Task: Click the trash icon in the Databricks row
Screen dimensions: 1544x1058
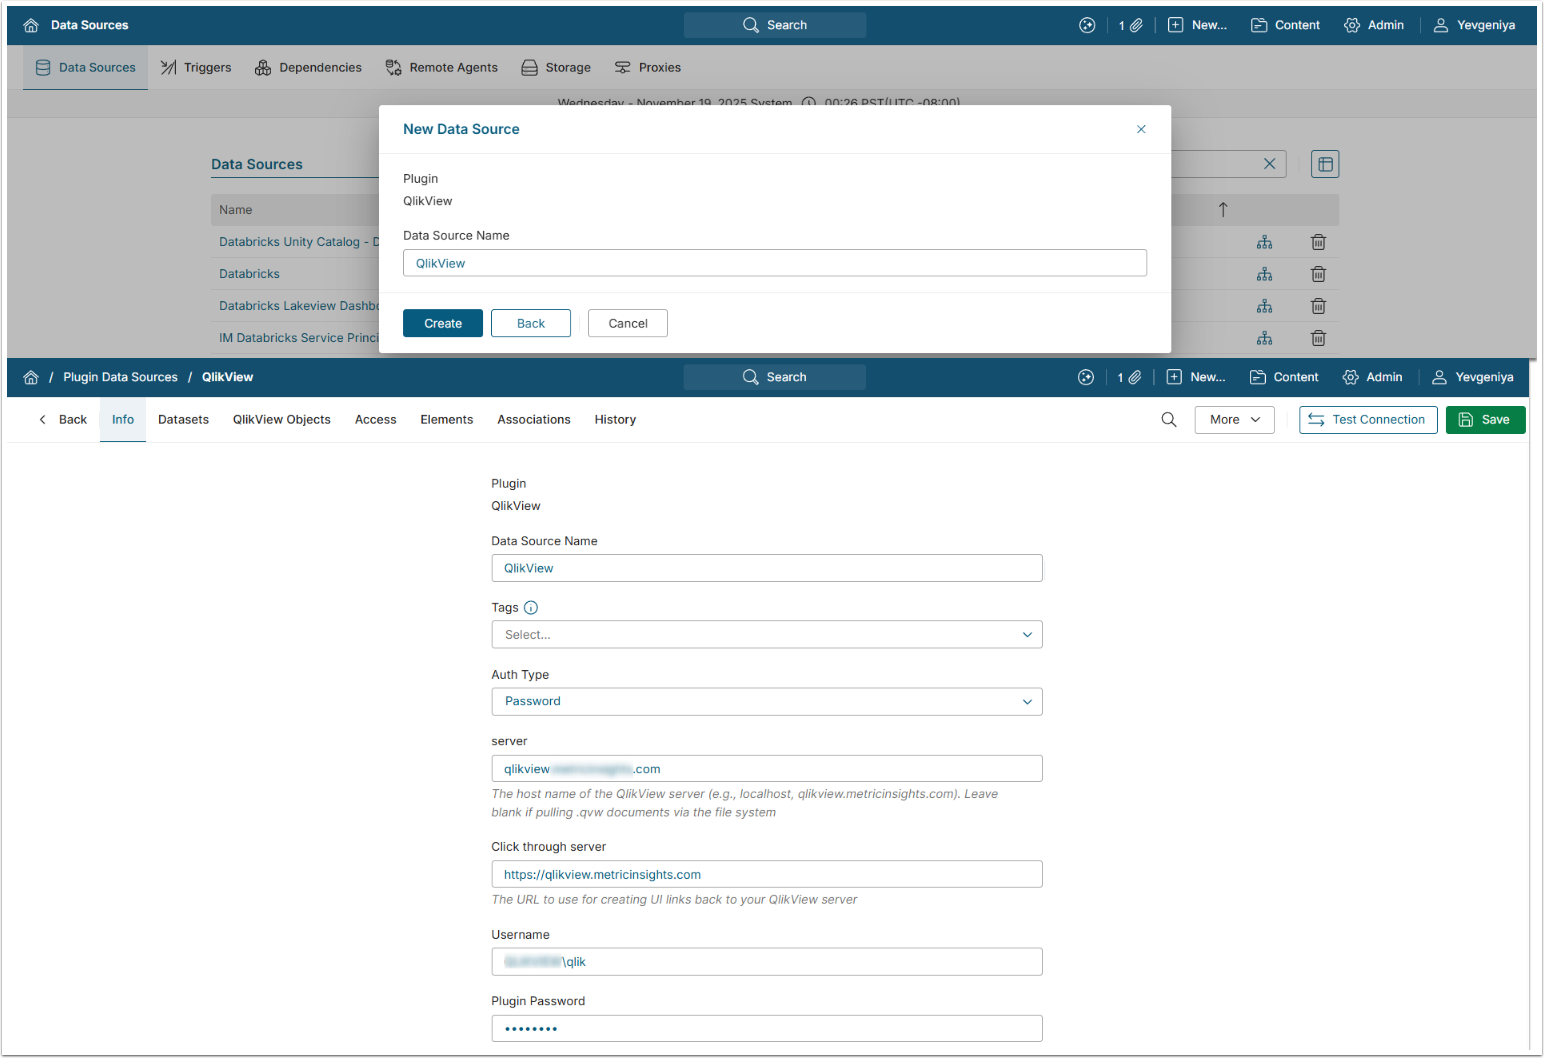Action: pos(1319,274)
